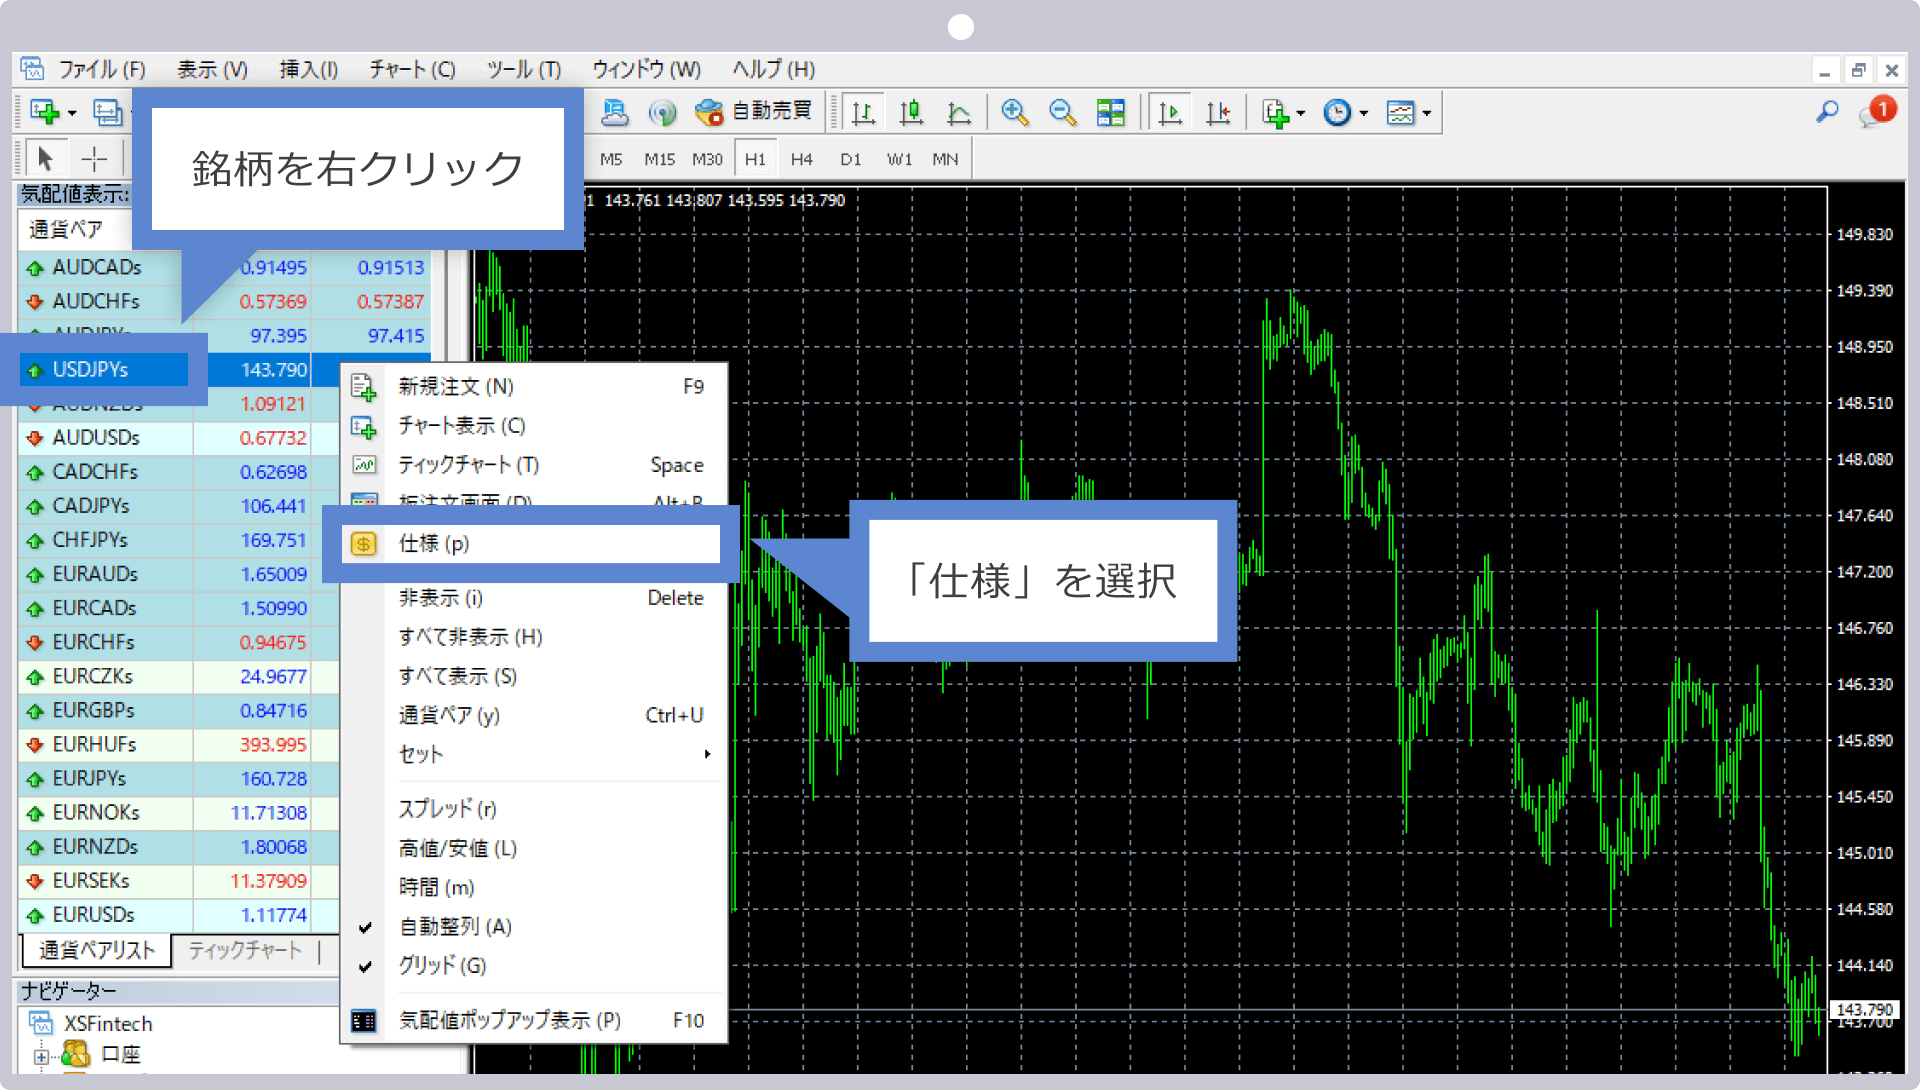Viewport: 1920px width, 1090px height.
Task: Select the D1 timeframe
Action: coord(850,159)
